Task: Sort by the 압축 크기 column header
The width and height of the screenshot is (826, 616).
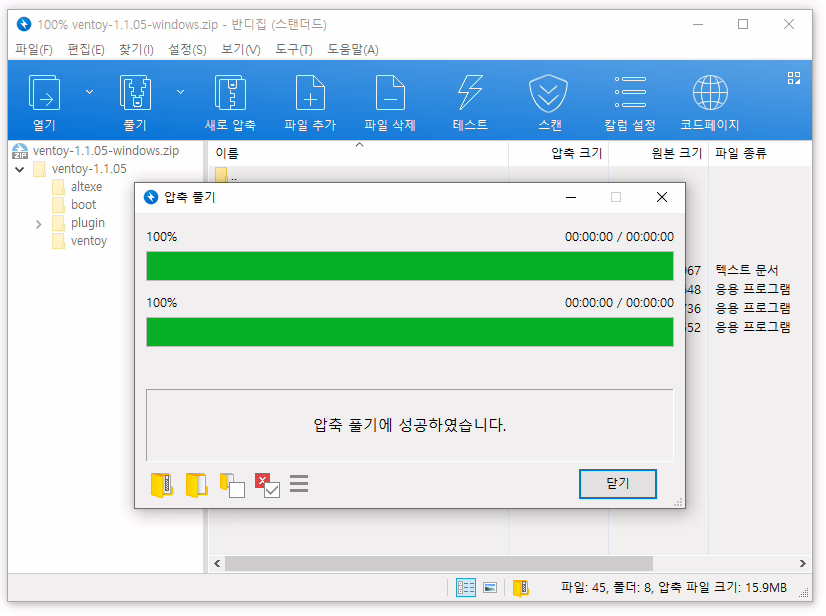Action: [558, 153]
